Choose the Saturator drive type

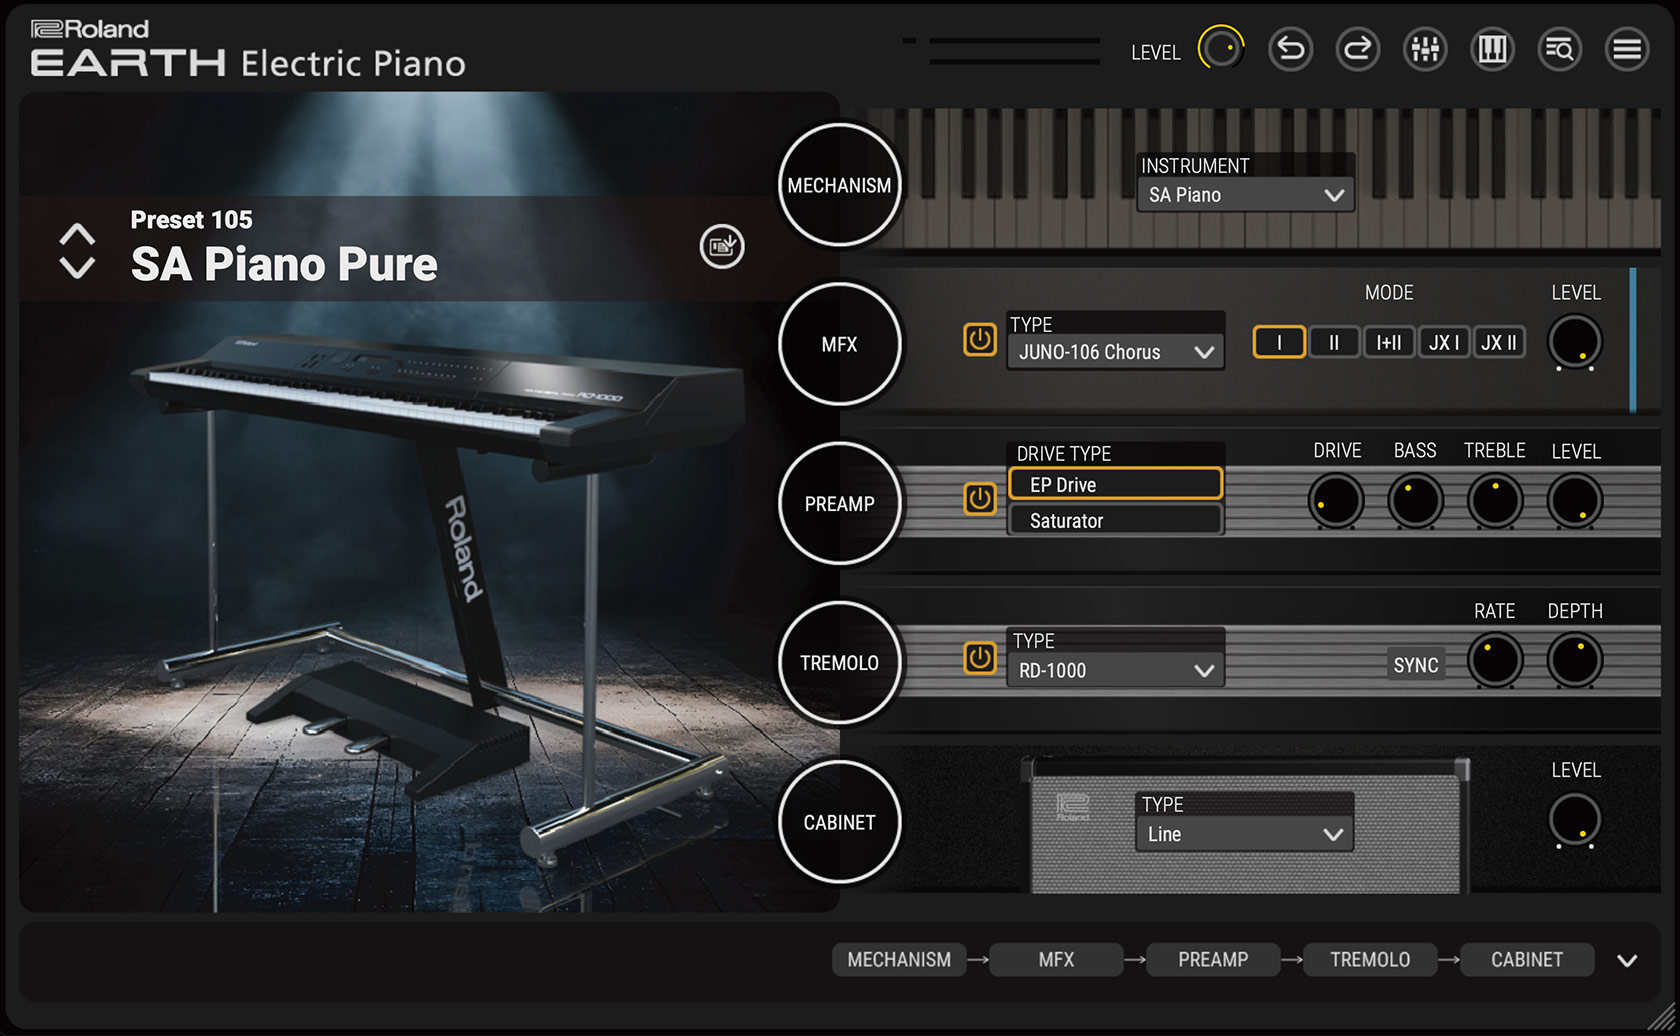coord(1115,521)
